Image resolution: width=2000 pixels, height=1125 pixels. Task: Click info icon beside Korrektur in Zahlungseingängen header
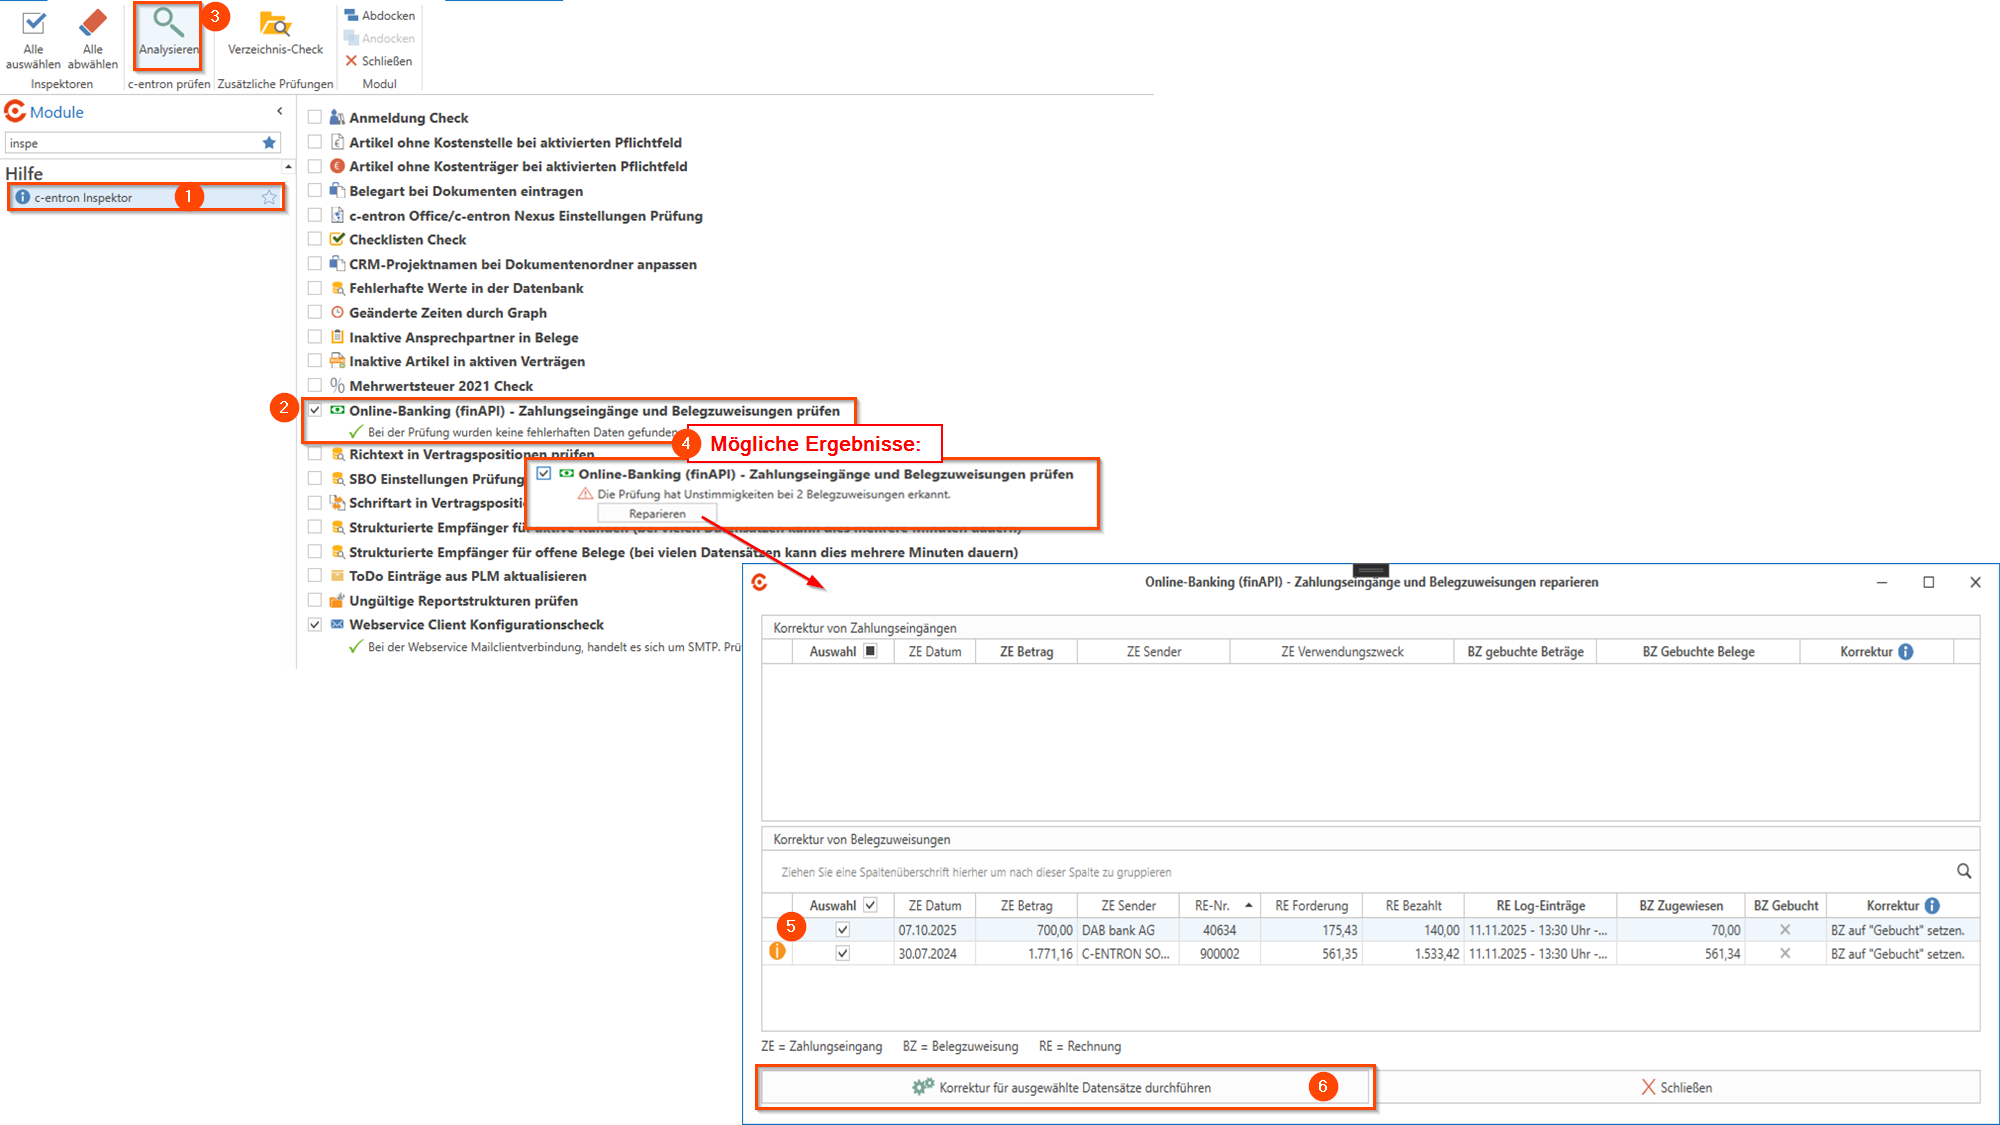tap(1906, 652)
